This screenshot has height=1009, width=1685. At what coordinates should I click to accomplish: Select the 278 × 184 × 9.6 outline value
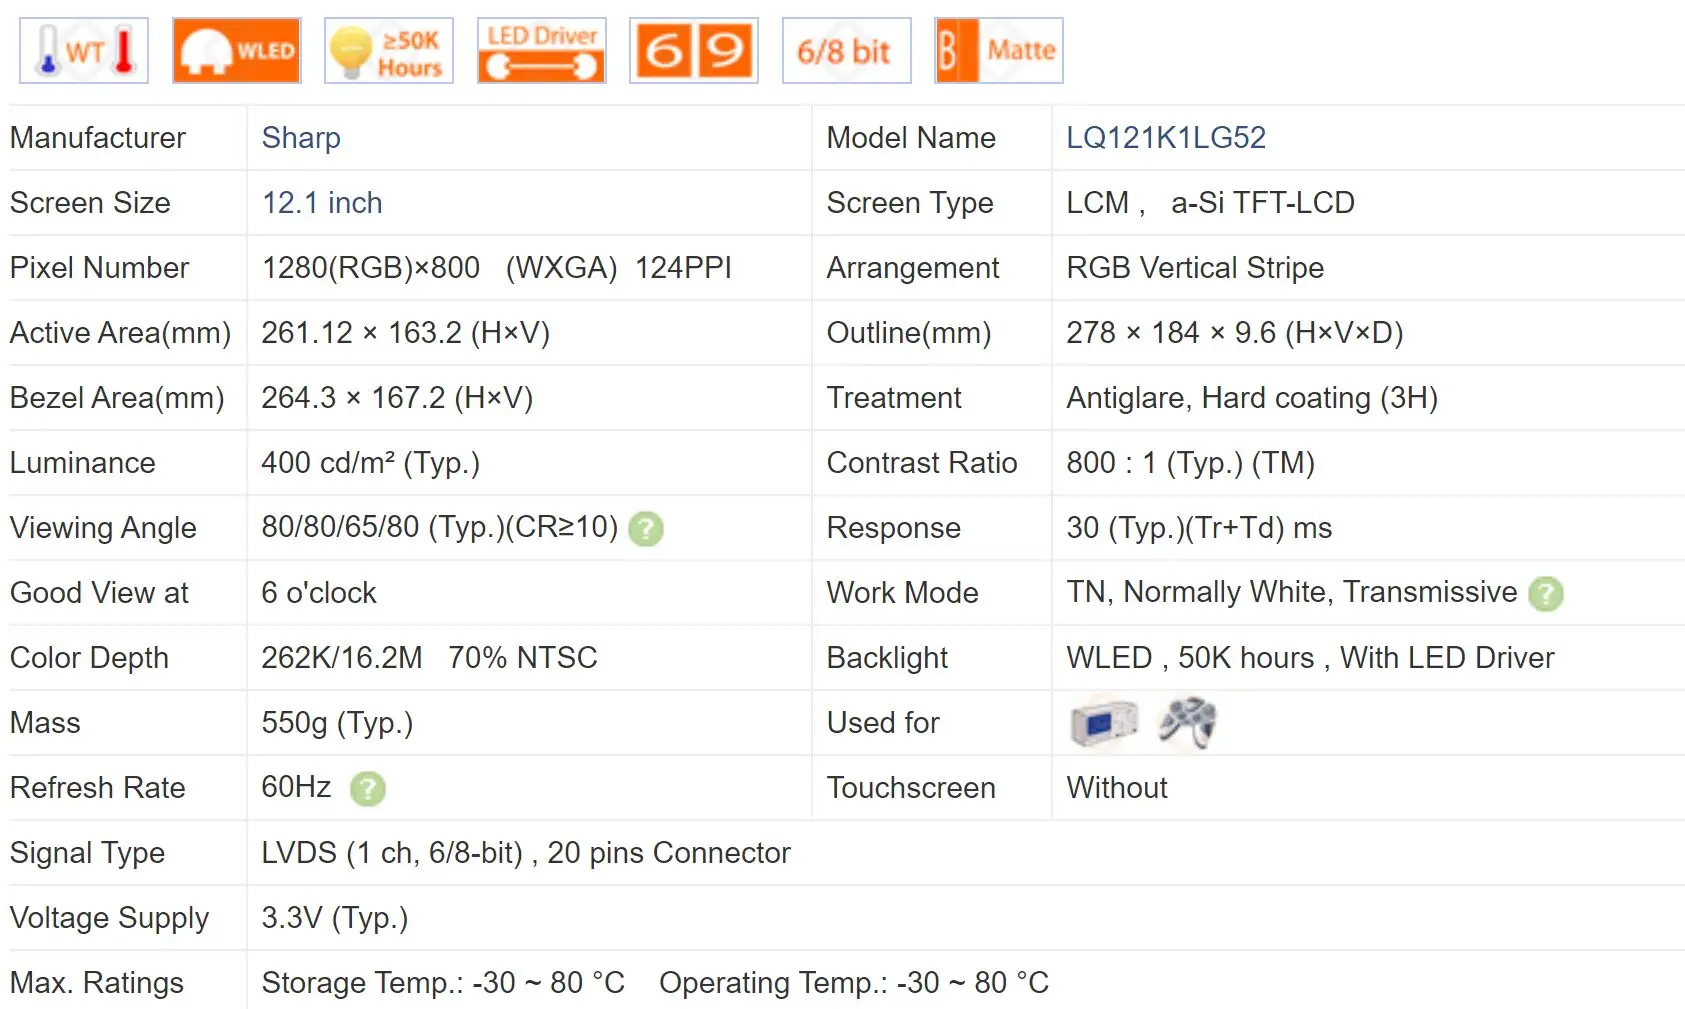point(1235,333)
